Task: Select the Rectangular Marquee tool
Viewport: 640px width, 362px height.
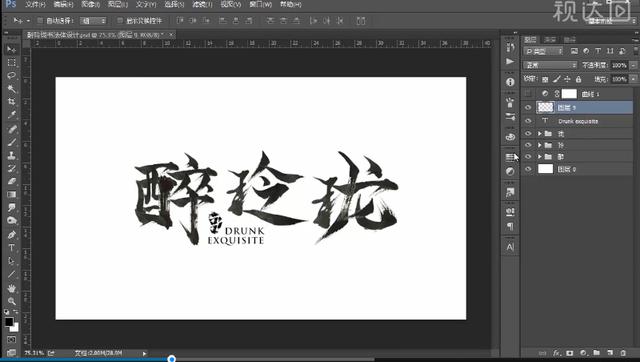Action: [11, 62]
